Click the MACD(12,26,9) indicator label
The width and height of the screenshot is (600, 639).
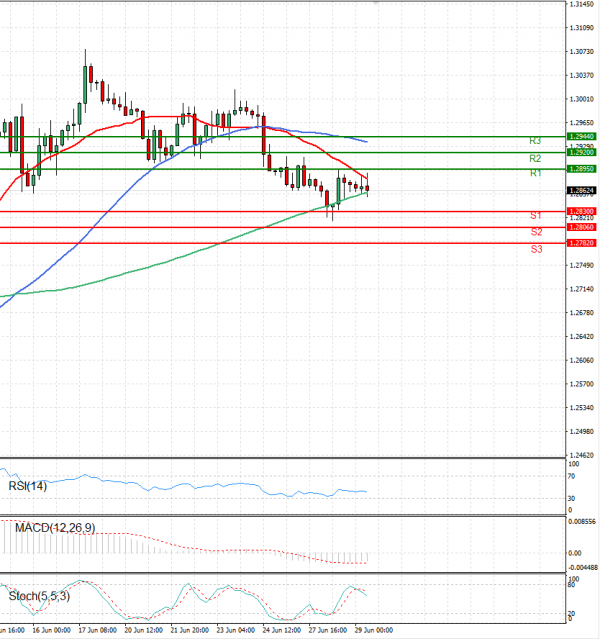point(55,528)
